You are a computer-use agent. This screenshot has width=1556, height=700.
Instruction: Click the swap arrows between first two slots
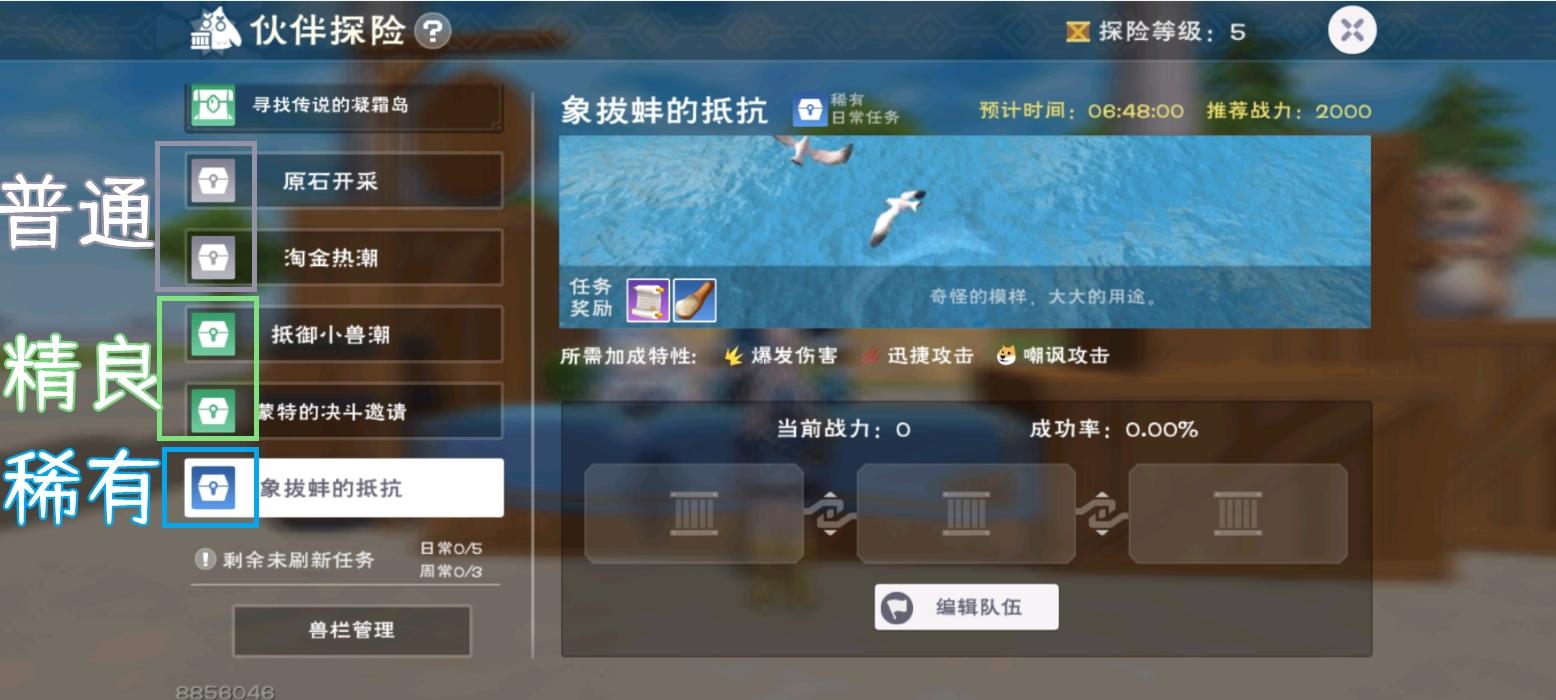pos(830,514)
